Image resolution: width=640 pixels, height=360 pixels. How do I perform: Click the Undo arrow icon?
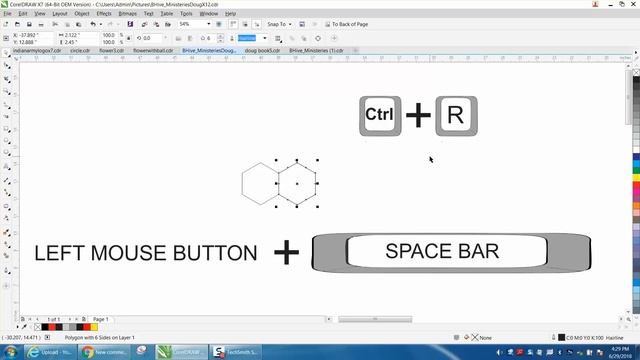93,24
